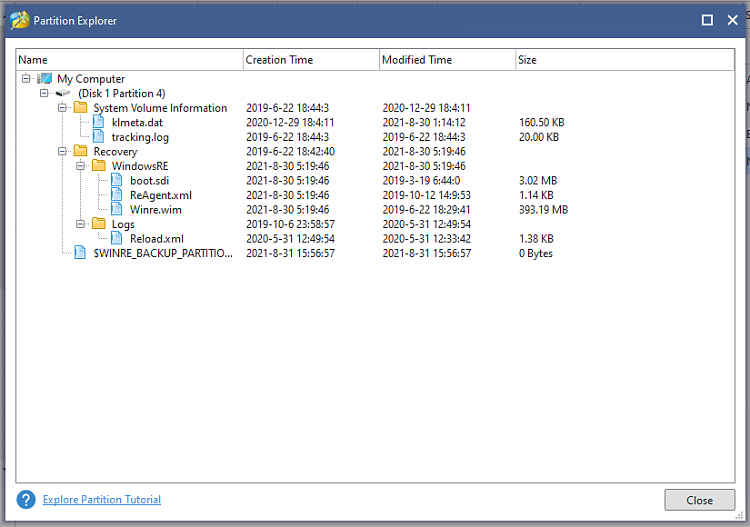Screen dimensions: 750x527
Task: Collapse the My Computer tree node
Action: (x=25, y=79)
